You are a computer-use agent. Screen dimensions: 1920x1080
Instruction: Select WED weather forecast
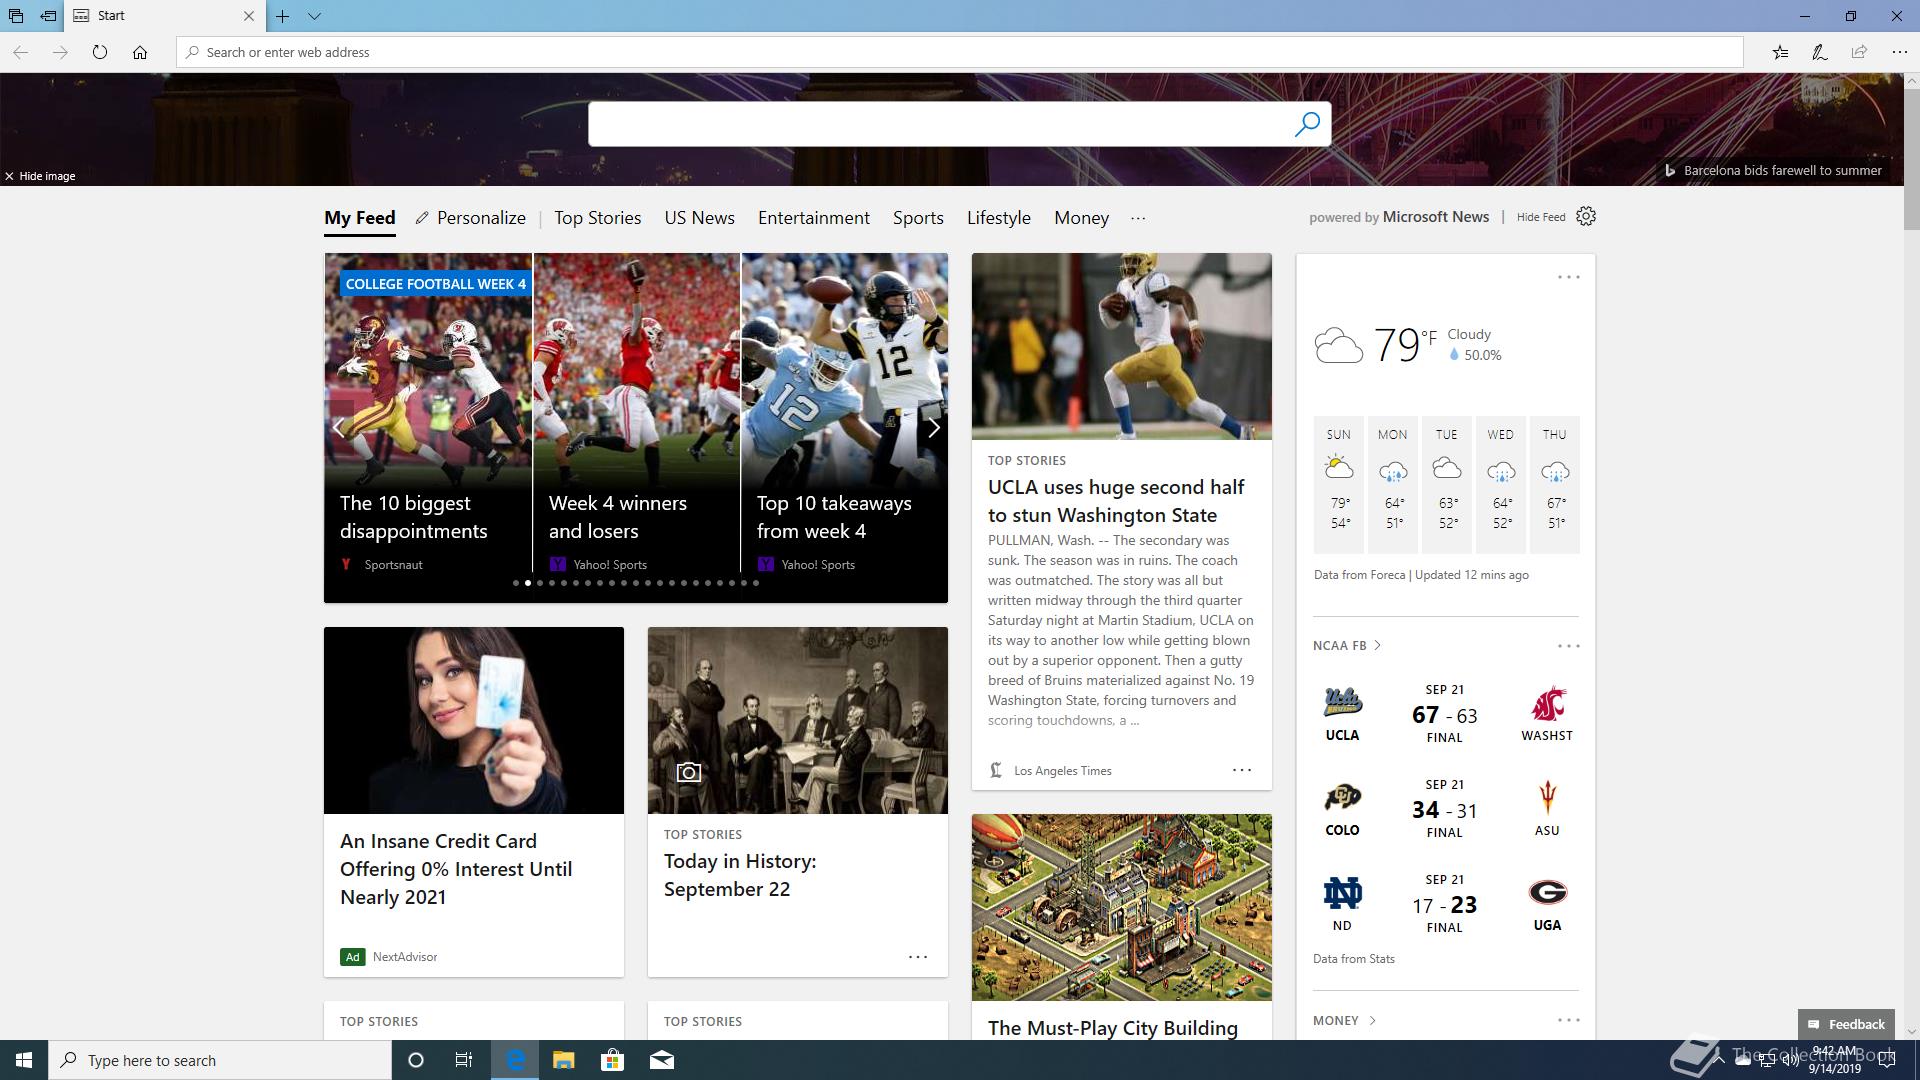pyautogui.click(x=1501, y=485)
